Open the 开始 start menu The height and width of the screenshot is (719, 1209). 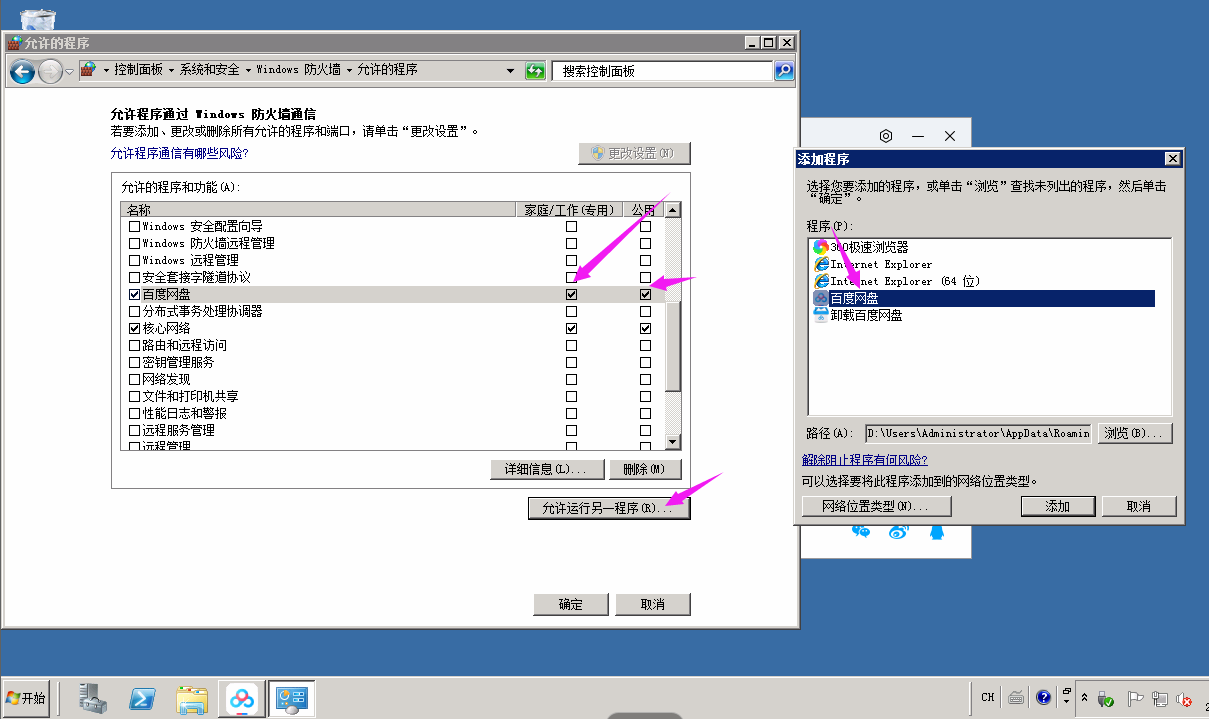coord(27,698)
